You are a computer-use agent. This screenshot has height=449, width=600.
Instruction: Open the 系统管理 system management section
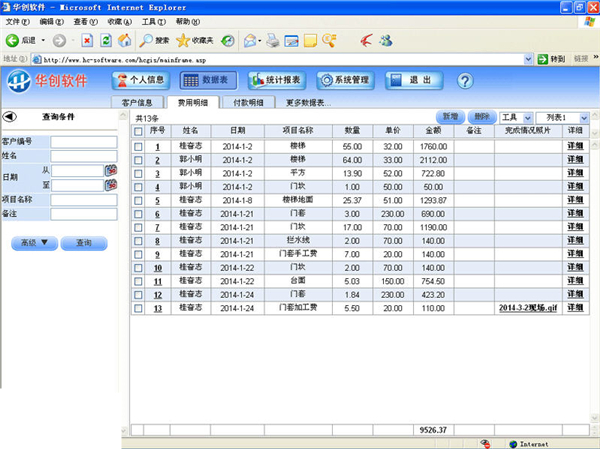[x=344, y=80]
